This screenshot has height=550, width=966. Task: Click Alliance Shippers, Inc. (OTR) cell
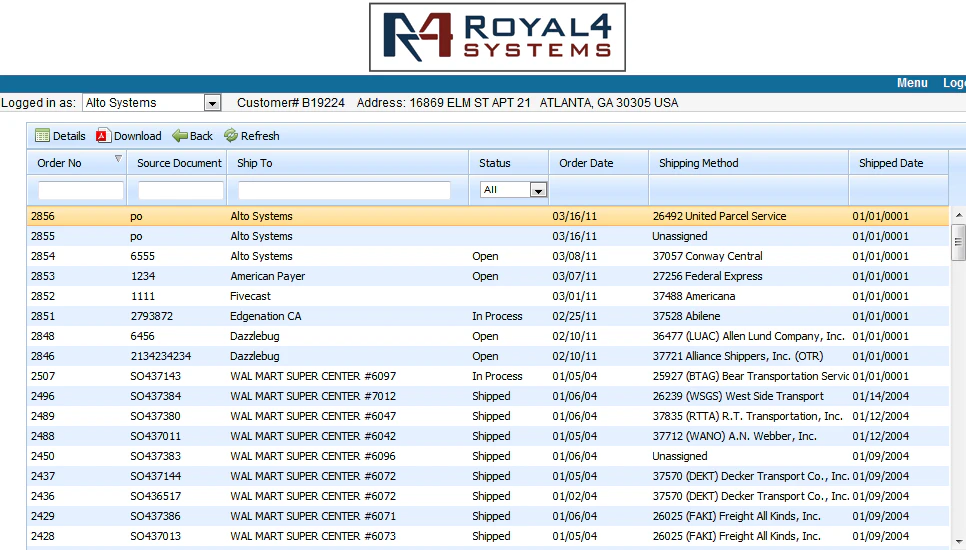tap(737, 357)
